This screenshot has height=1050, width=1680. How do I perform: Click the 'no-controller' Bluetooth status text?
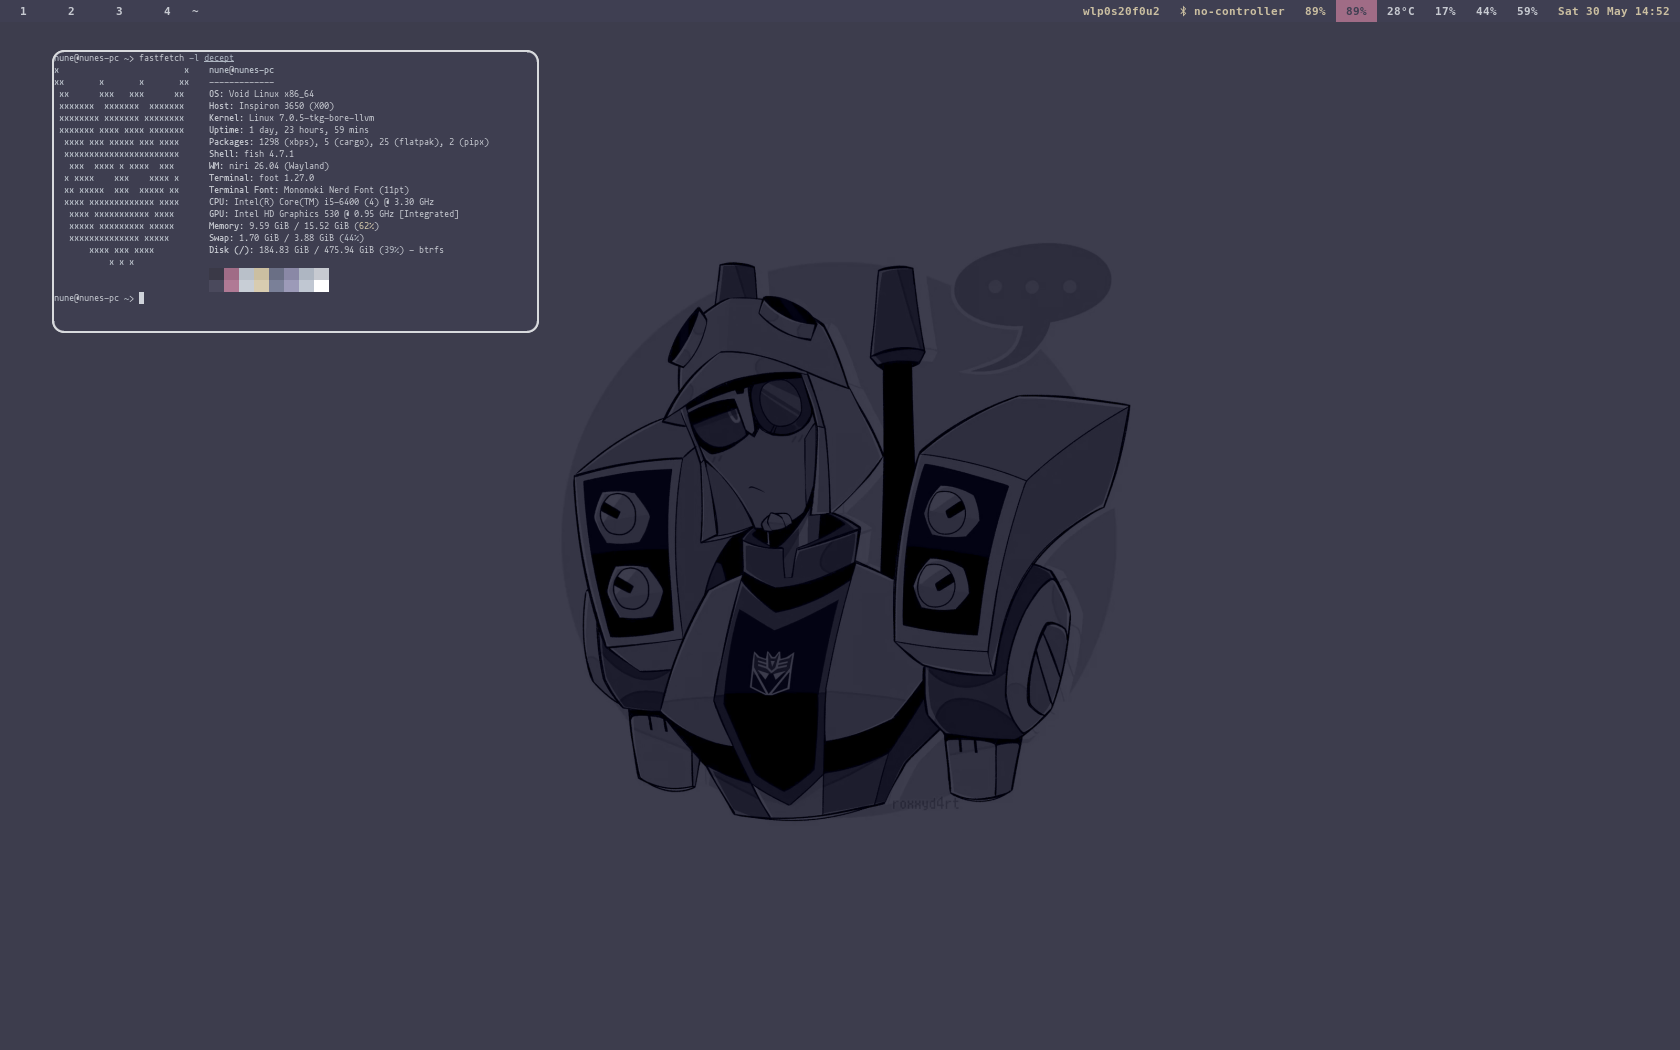[1239, 11]
